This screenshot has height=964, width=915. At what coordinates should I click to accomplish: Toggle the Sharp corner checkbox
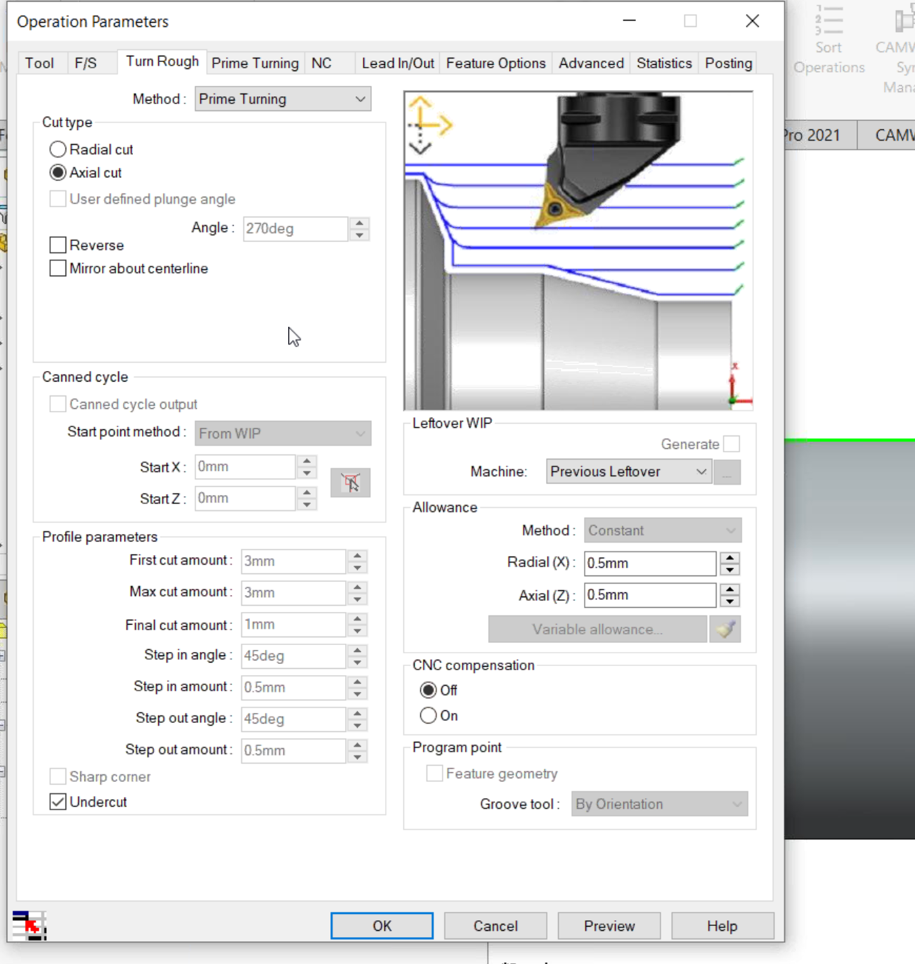tap(58, 776)
